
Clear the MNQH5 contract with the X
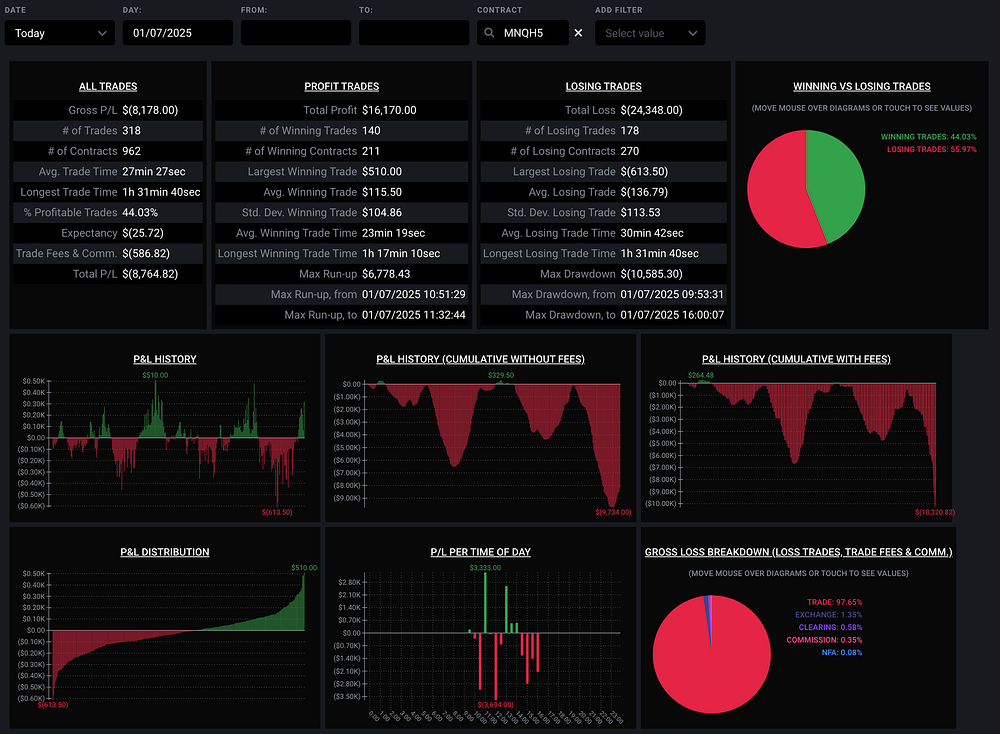coord(578,33)
